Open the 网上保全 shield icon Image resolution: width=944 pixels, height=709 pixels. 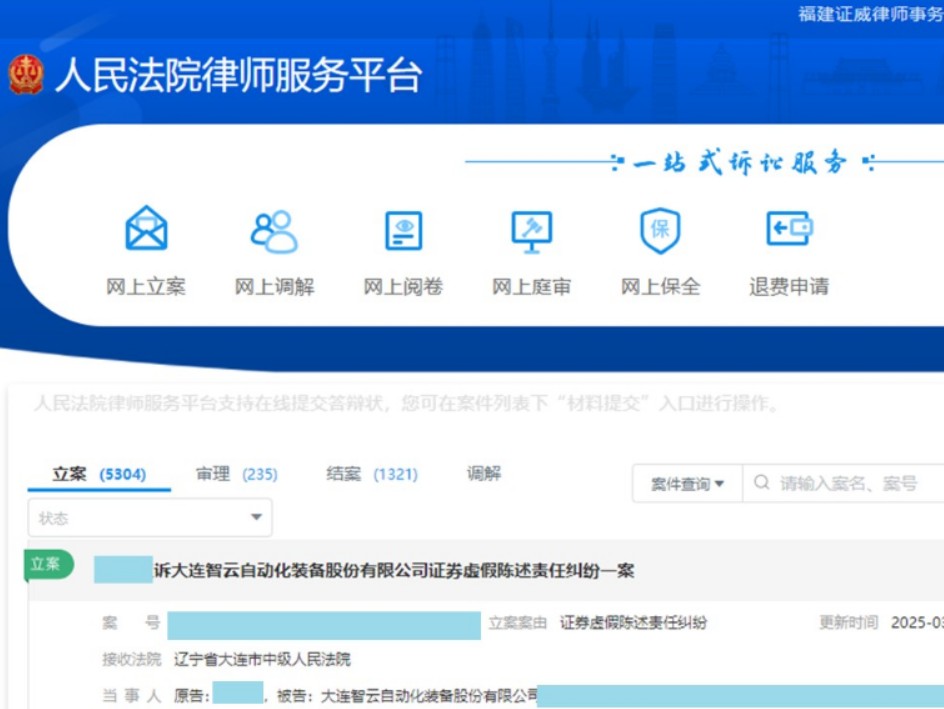(x=660, y=231)
